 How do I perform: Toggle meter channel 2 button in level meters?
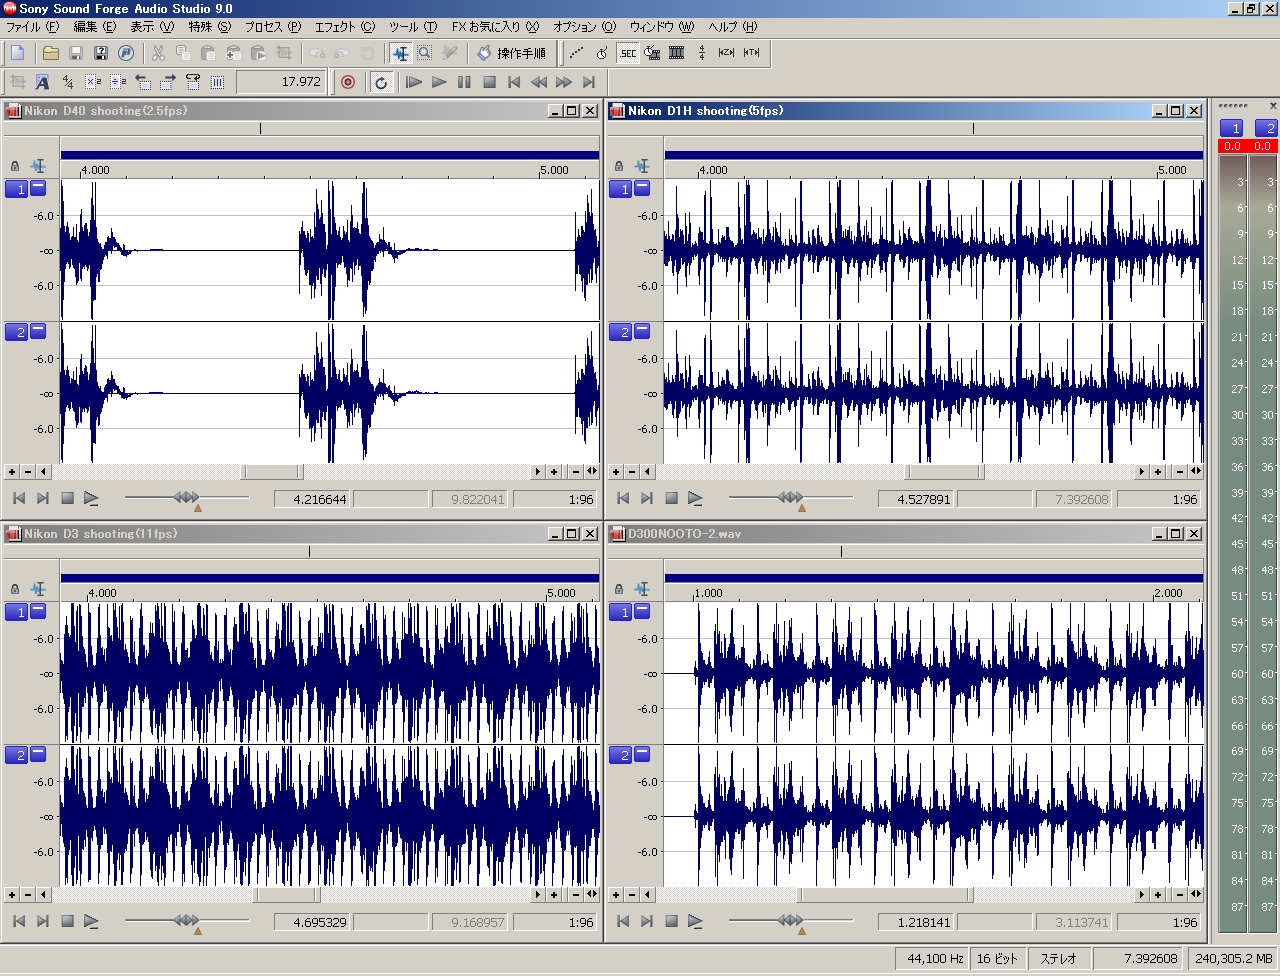[x=1265, y=128]
